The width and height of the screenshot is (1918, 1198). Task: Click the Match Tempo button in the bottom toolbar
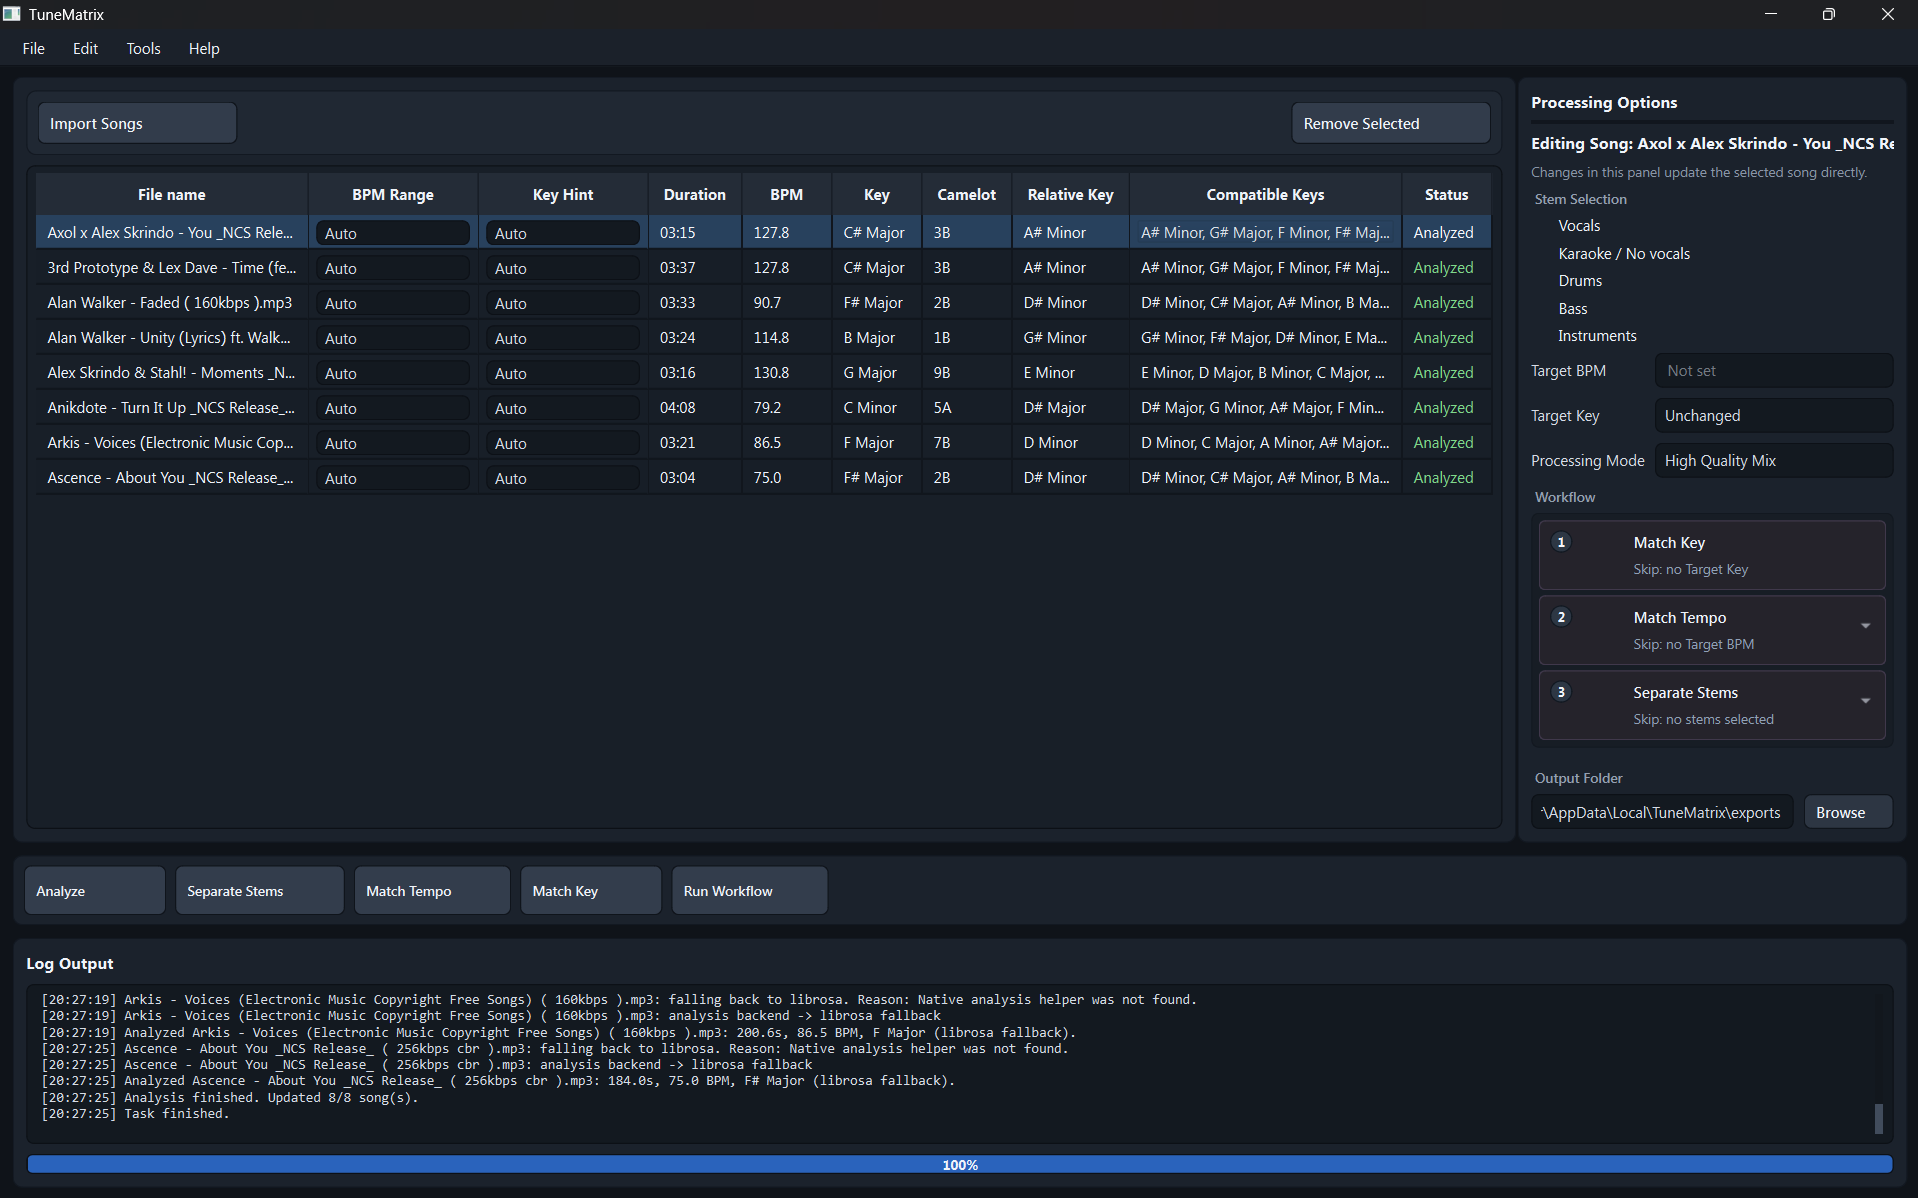click(x=432, y=890)
